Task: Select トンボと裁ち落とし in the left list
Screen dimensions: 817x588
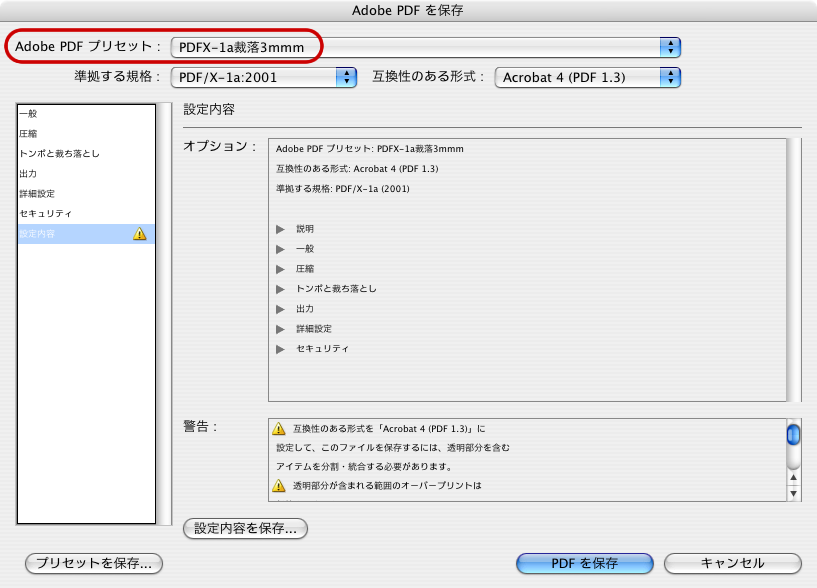Action: (x=86, y=154)
